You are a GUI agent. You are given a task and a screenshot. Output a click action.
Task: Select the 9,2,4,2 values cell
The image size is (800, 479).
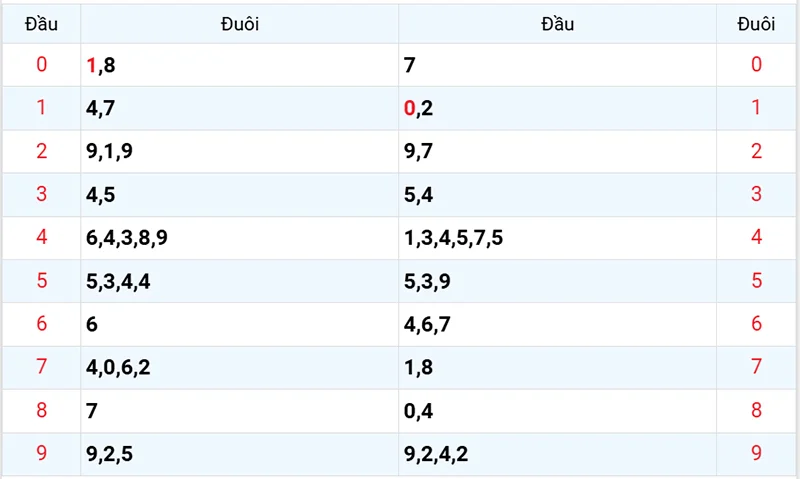pos(436,454)
